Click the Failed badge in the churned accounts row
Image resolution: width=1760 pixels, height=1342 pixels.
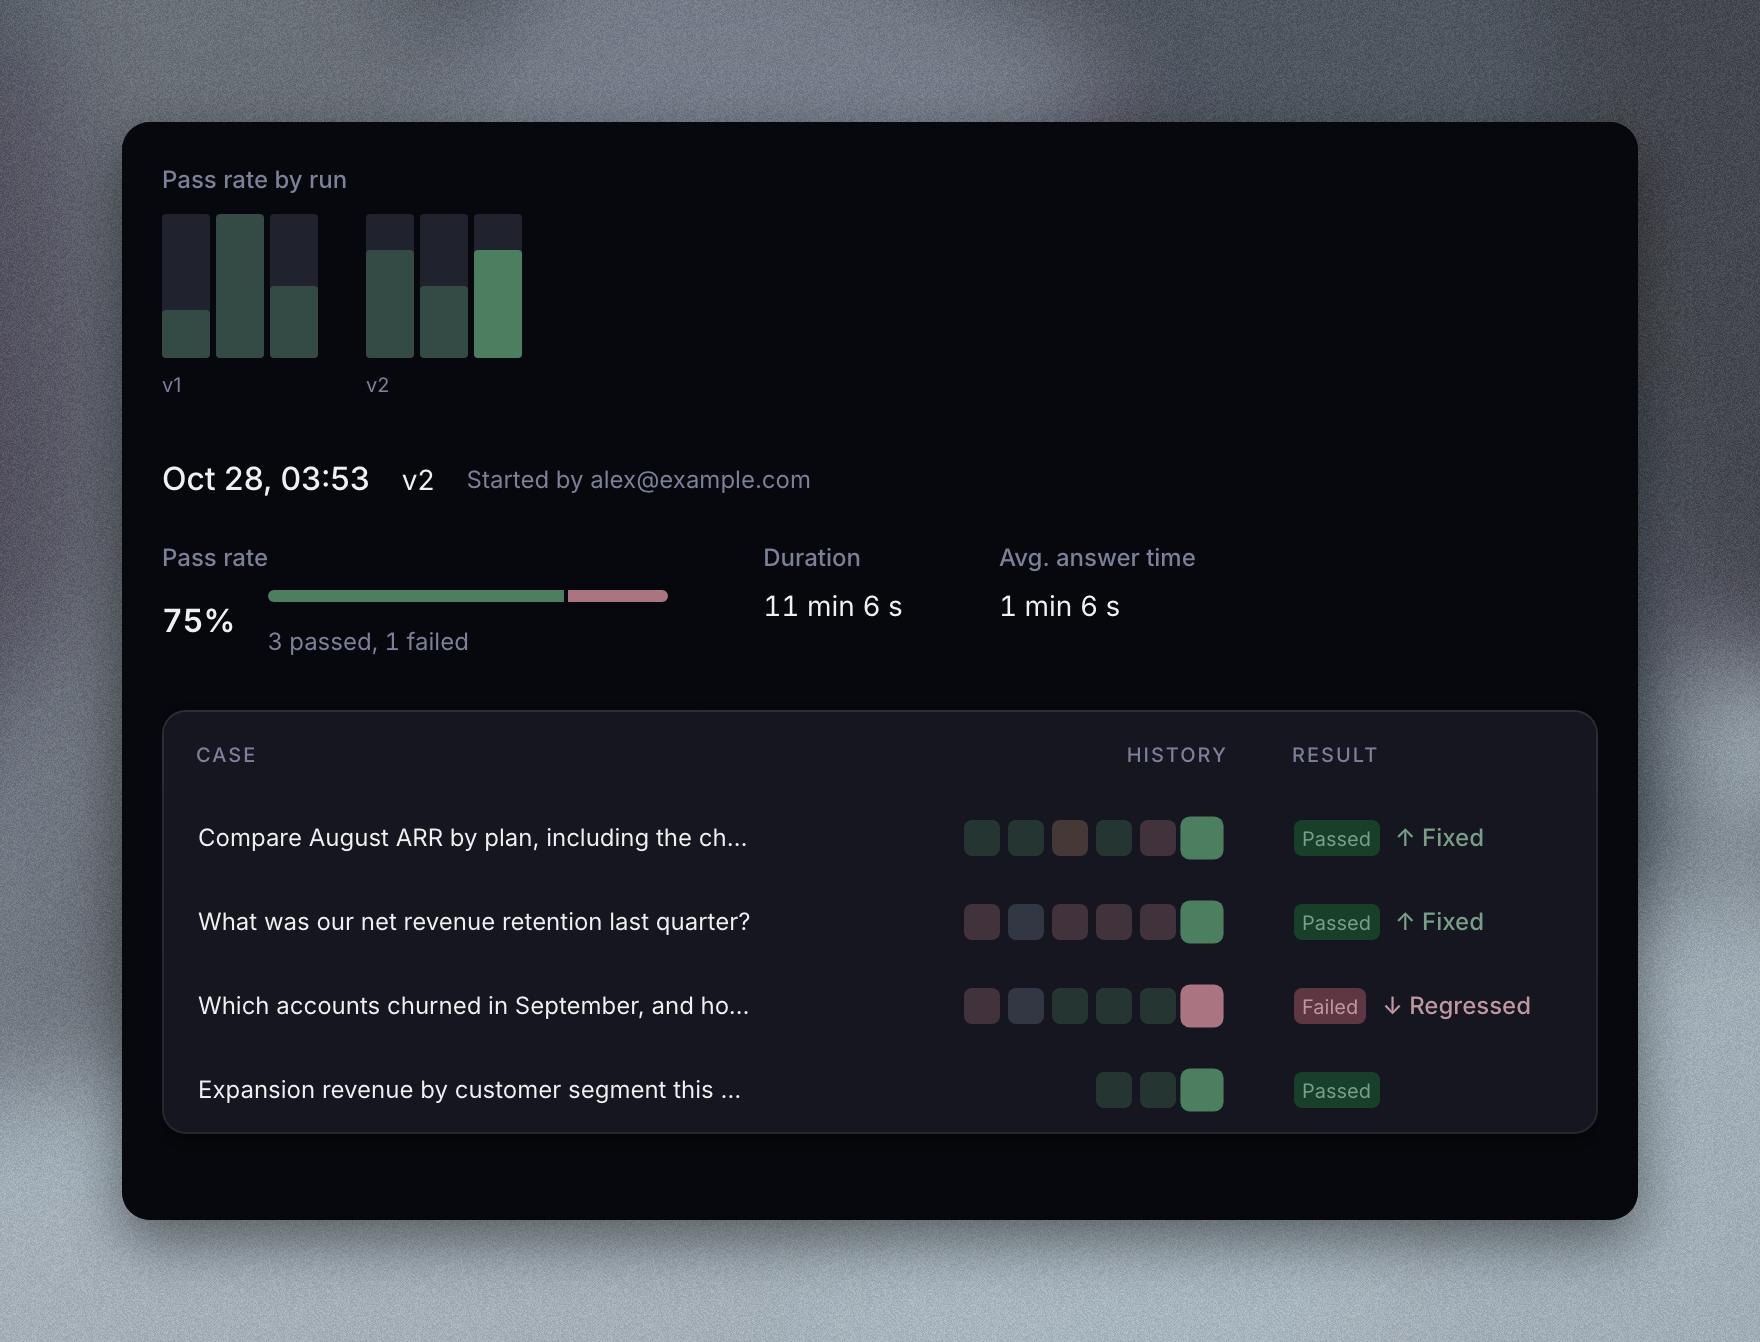tap(1330, 1006)
